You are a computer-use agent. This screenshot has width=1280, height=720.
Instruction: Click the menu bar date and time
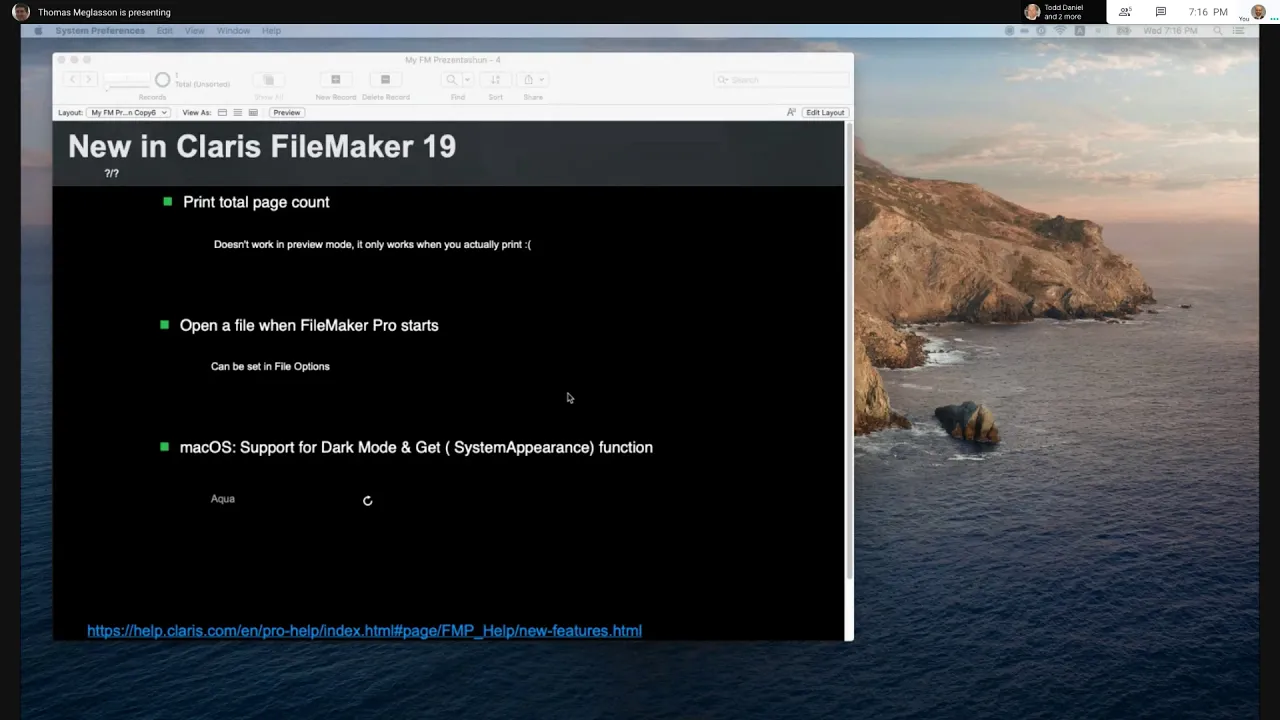1170,31
